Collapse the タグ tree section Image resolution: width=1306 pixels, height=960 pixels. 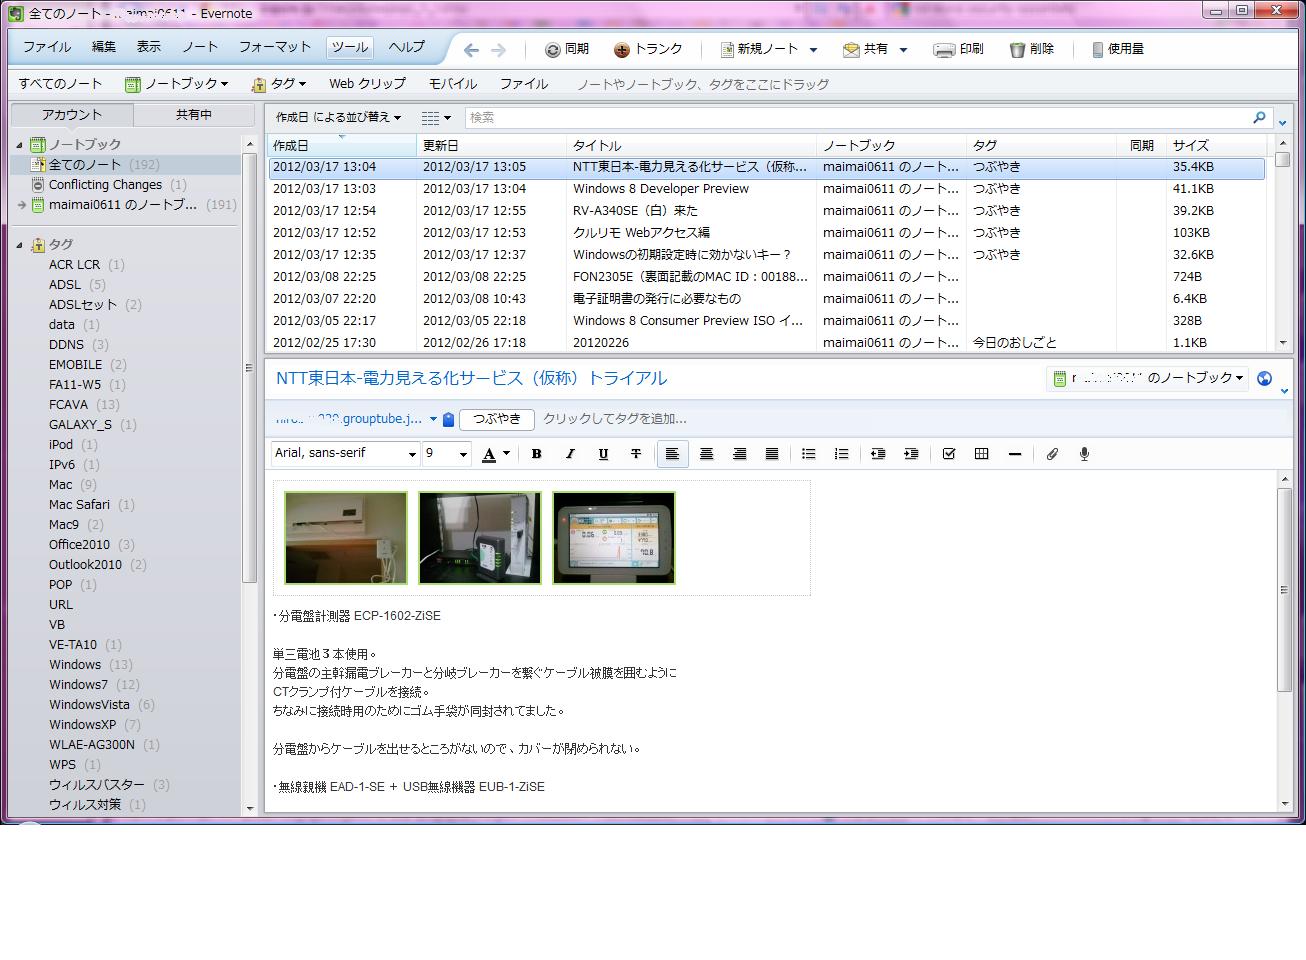tap(19, 245)
